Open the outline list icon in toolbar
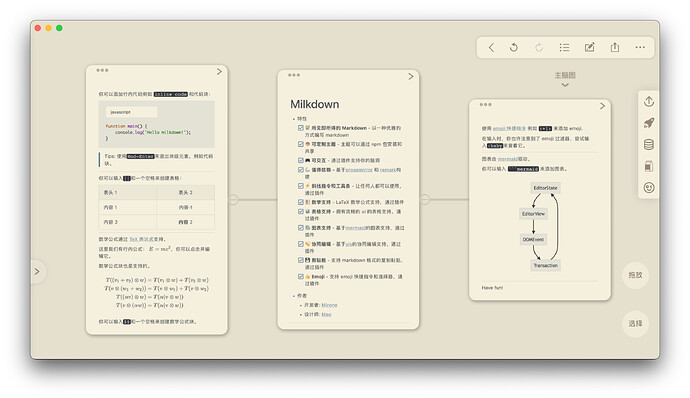Image resolution: width=690 pixels, height=398 pixels. (564, 48)
